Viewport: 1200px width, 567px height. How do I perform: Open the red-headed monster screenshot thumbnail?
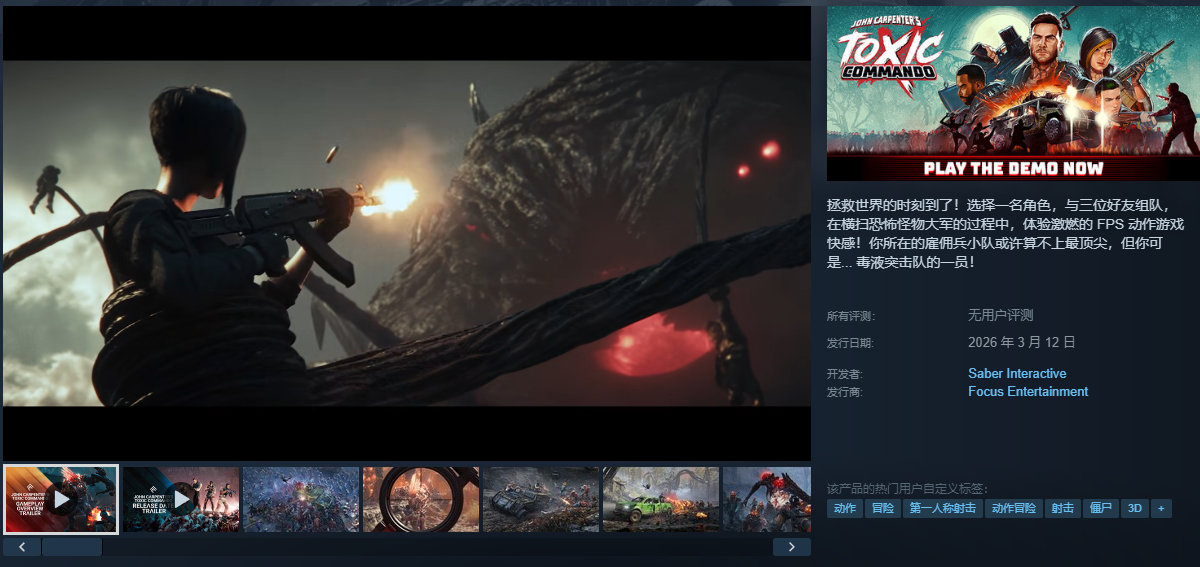766,499
